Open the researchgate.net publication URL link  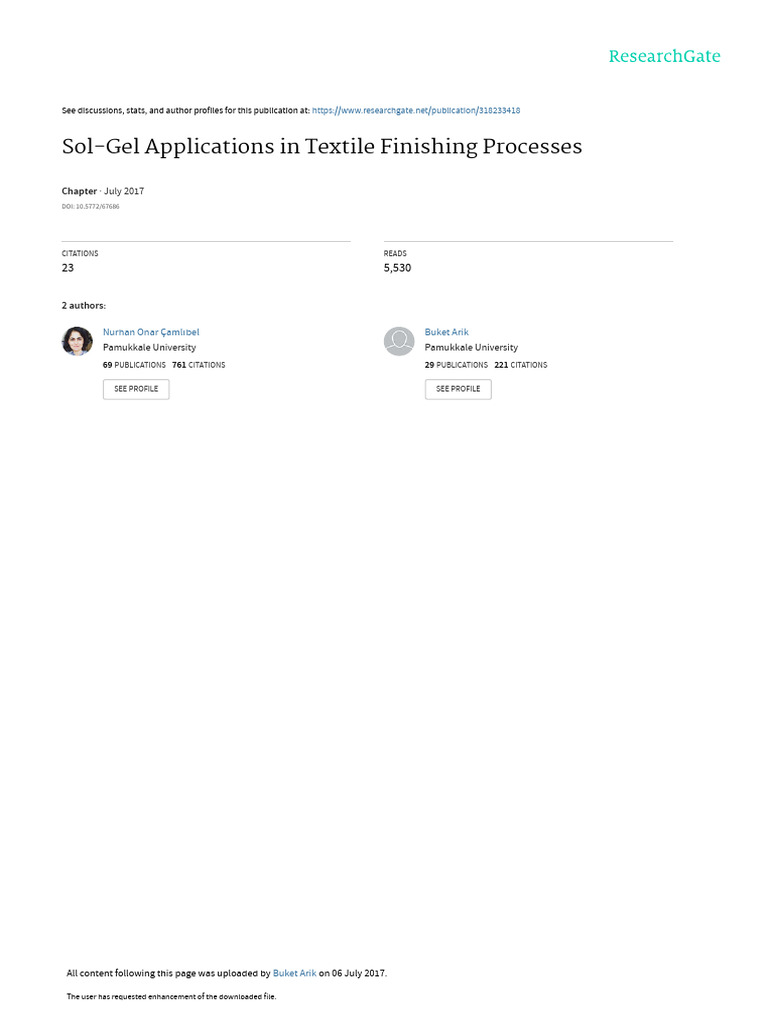click(416, 110)
